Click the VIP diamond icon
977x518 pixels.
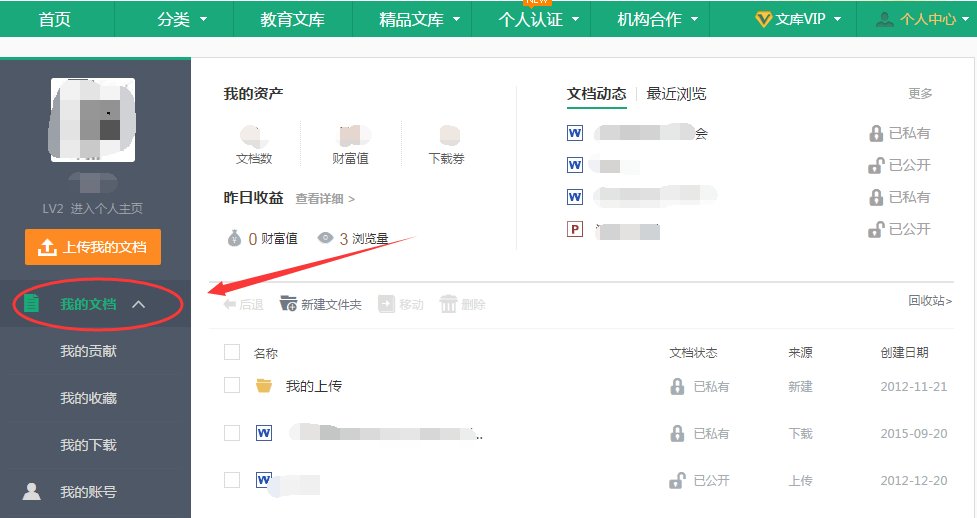click(763, 19)
